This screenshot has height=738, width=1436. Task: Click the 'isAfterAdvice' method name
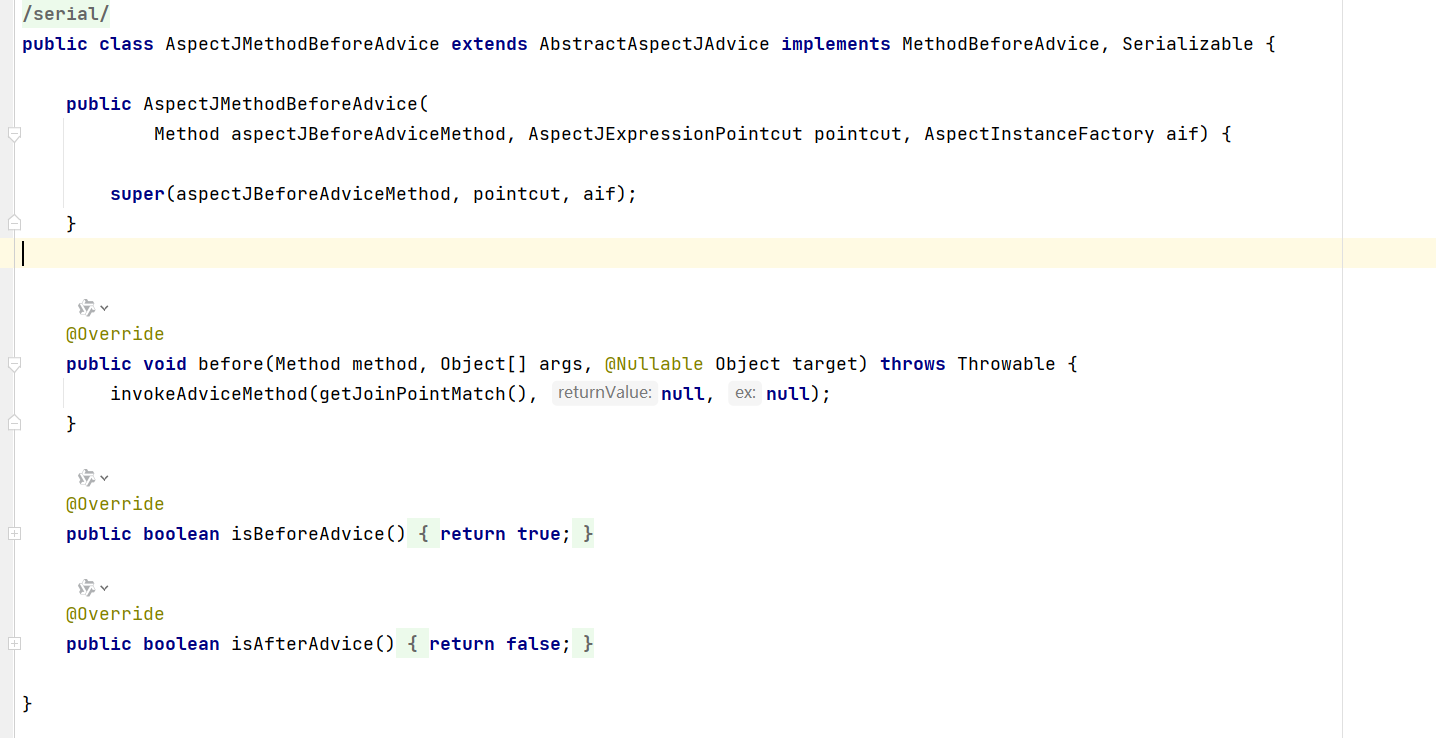click(x=302, y=644)
